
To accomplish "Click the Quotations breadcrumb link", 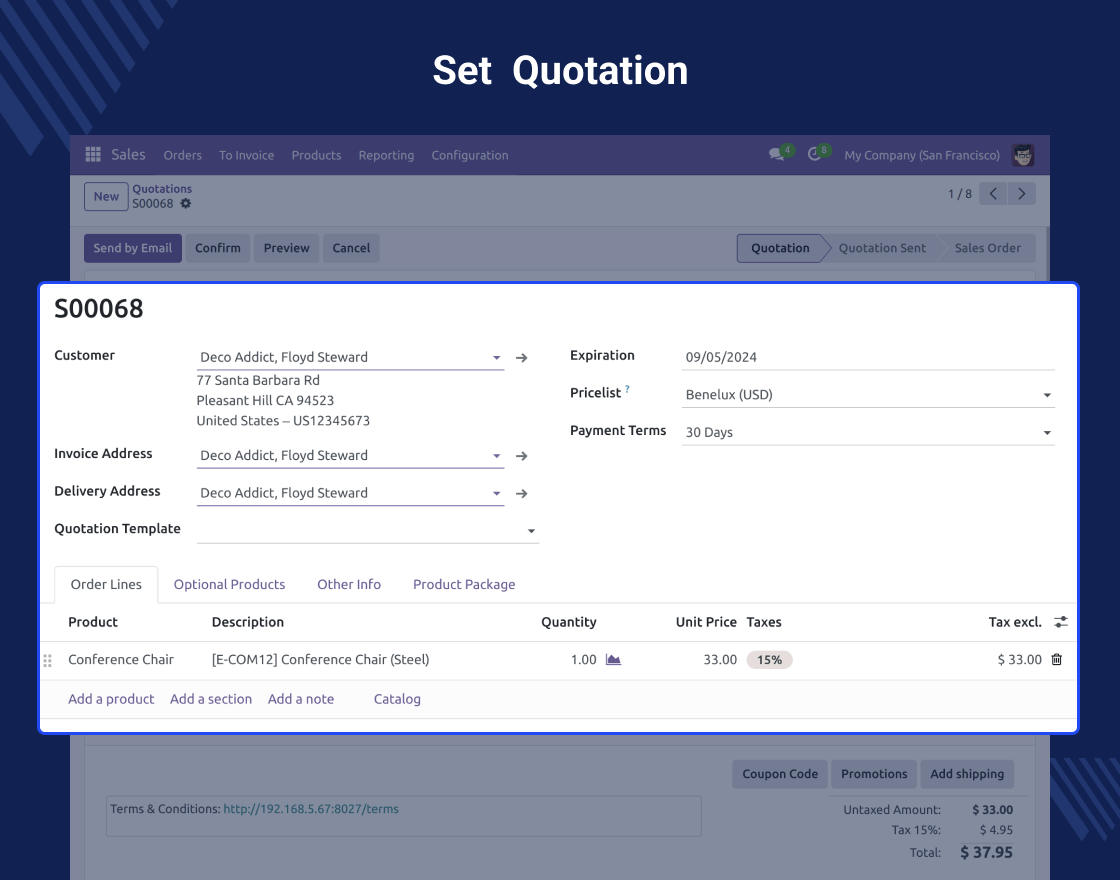I will (x=162, y=189).
